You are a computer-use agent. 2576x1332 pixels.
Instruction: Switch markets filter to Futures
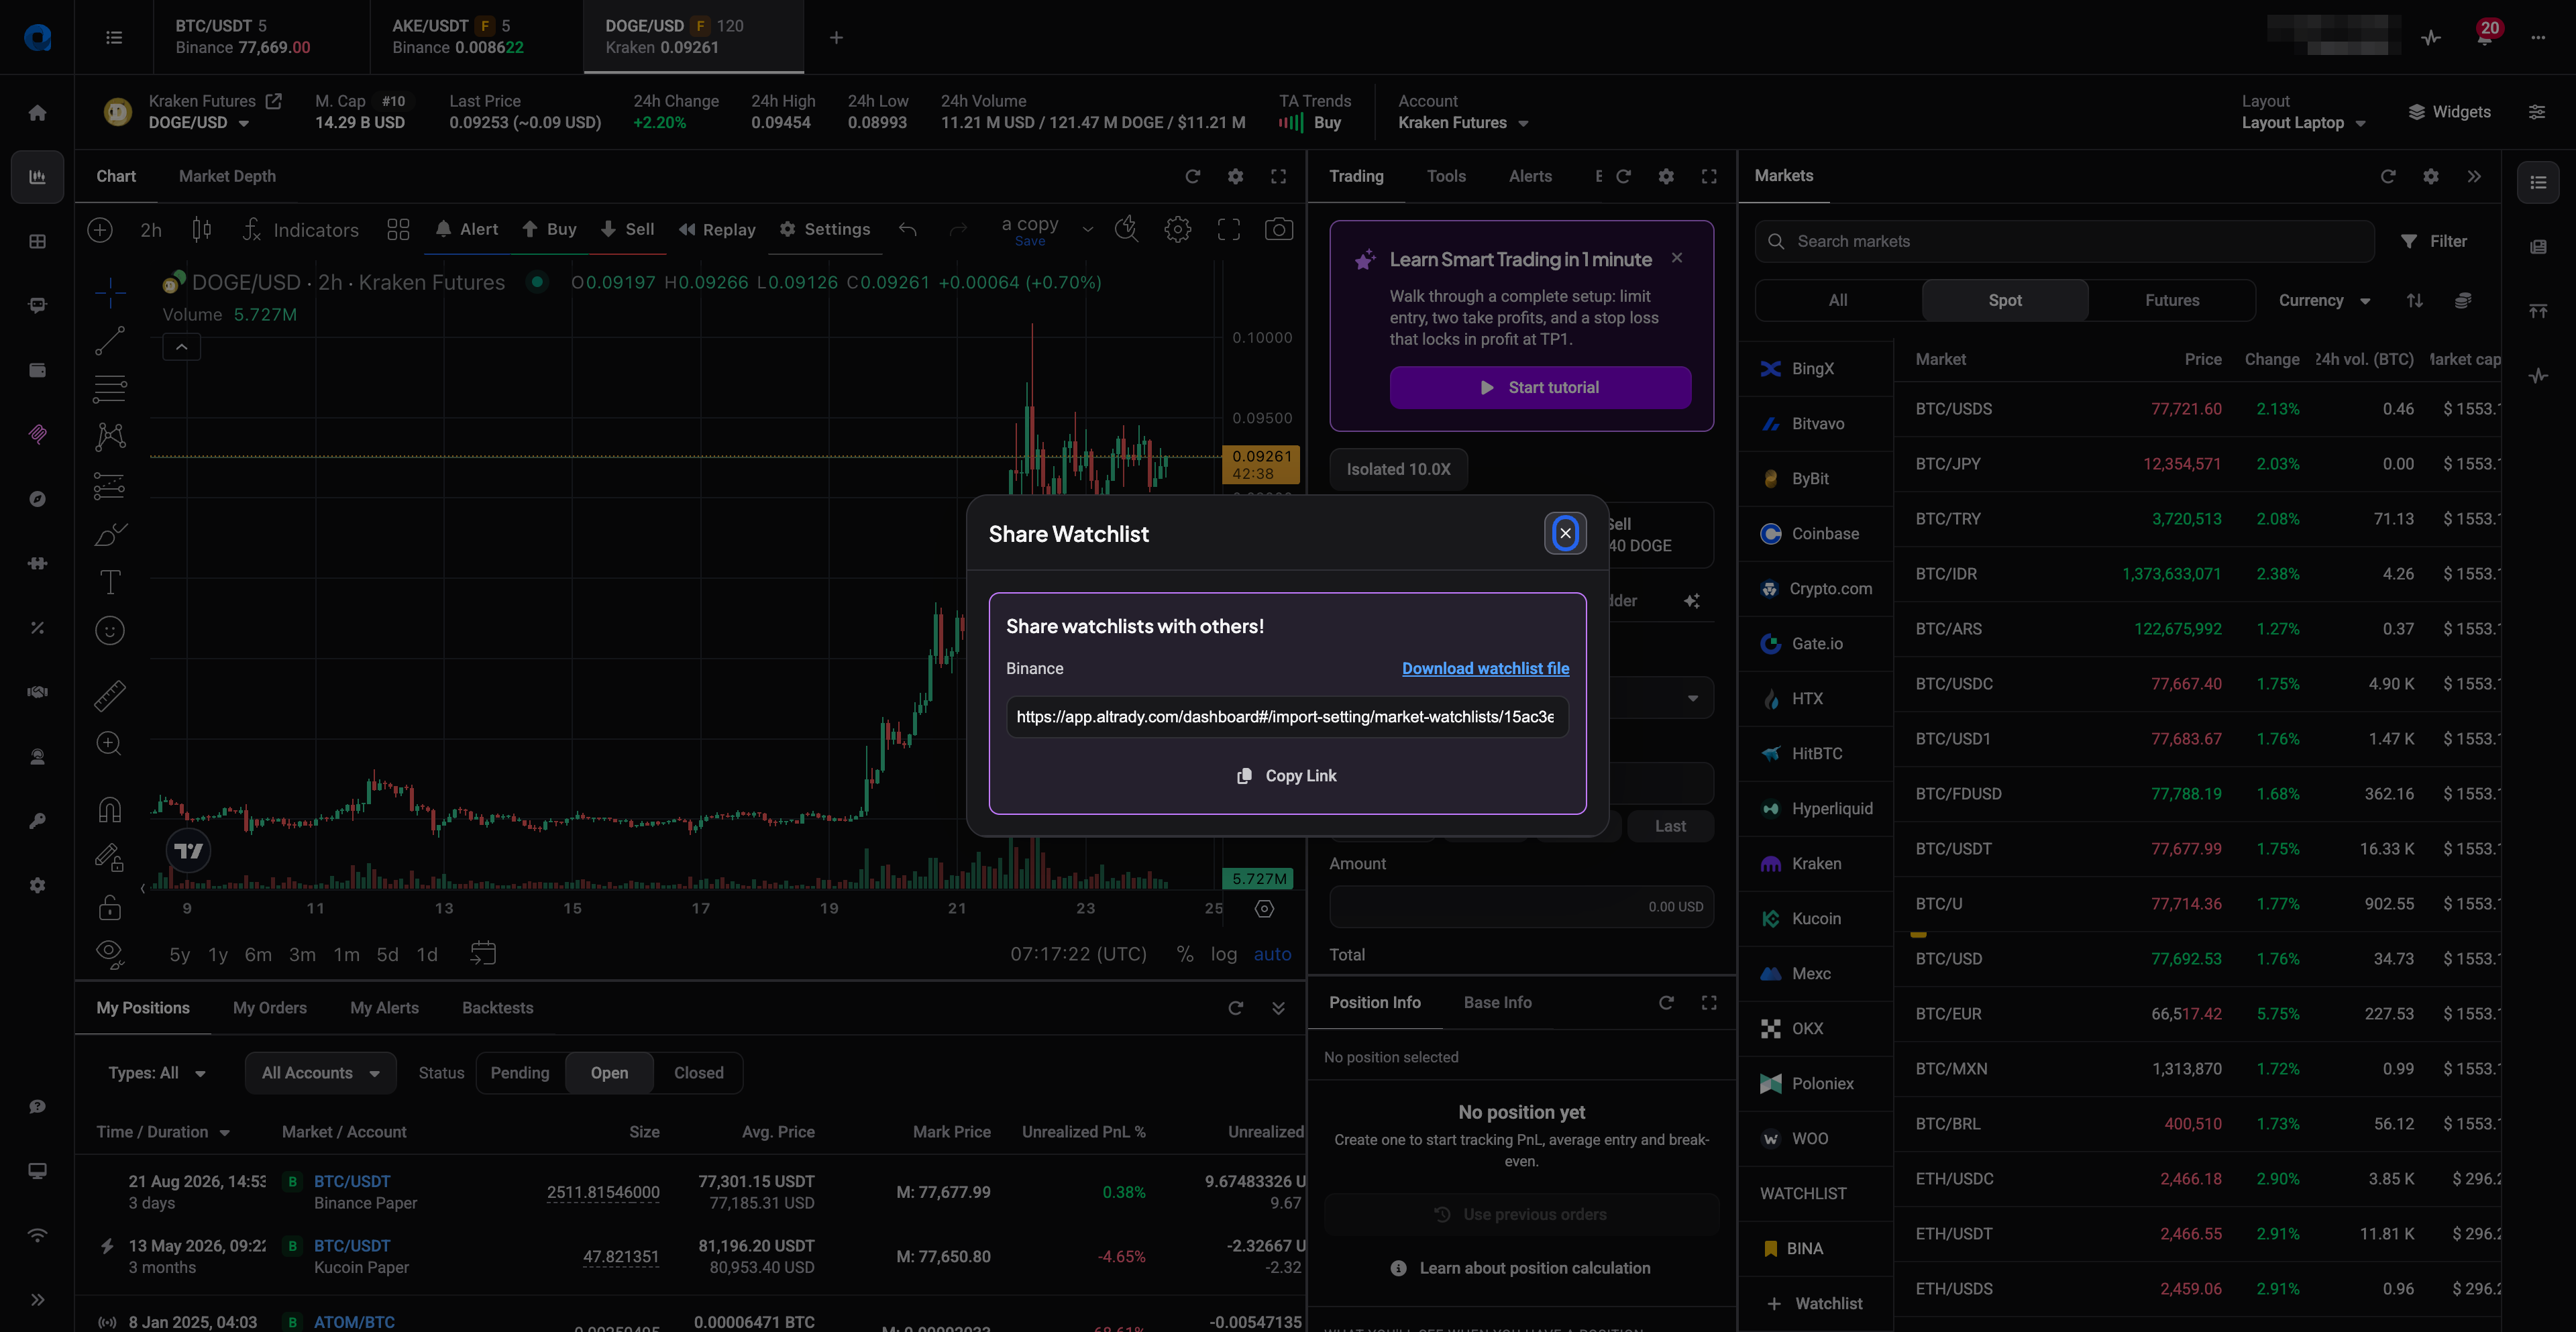(2172, 300)
